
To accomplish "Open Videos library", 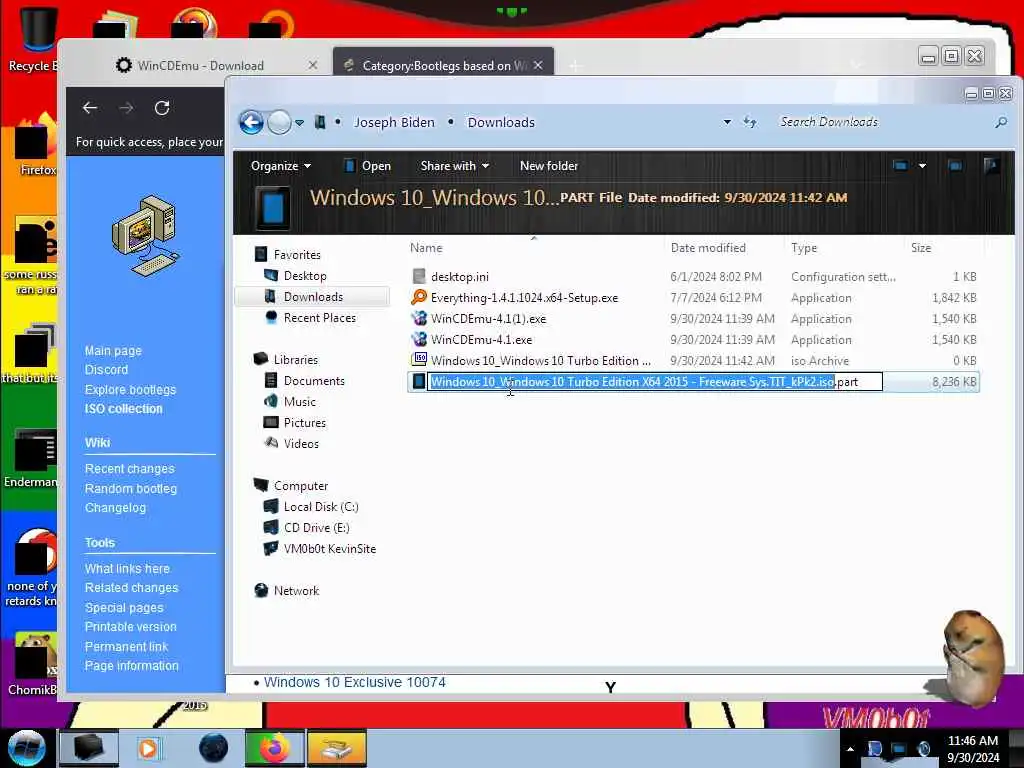I will point(301,443).
